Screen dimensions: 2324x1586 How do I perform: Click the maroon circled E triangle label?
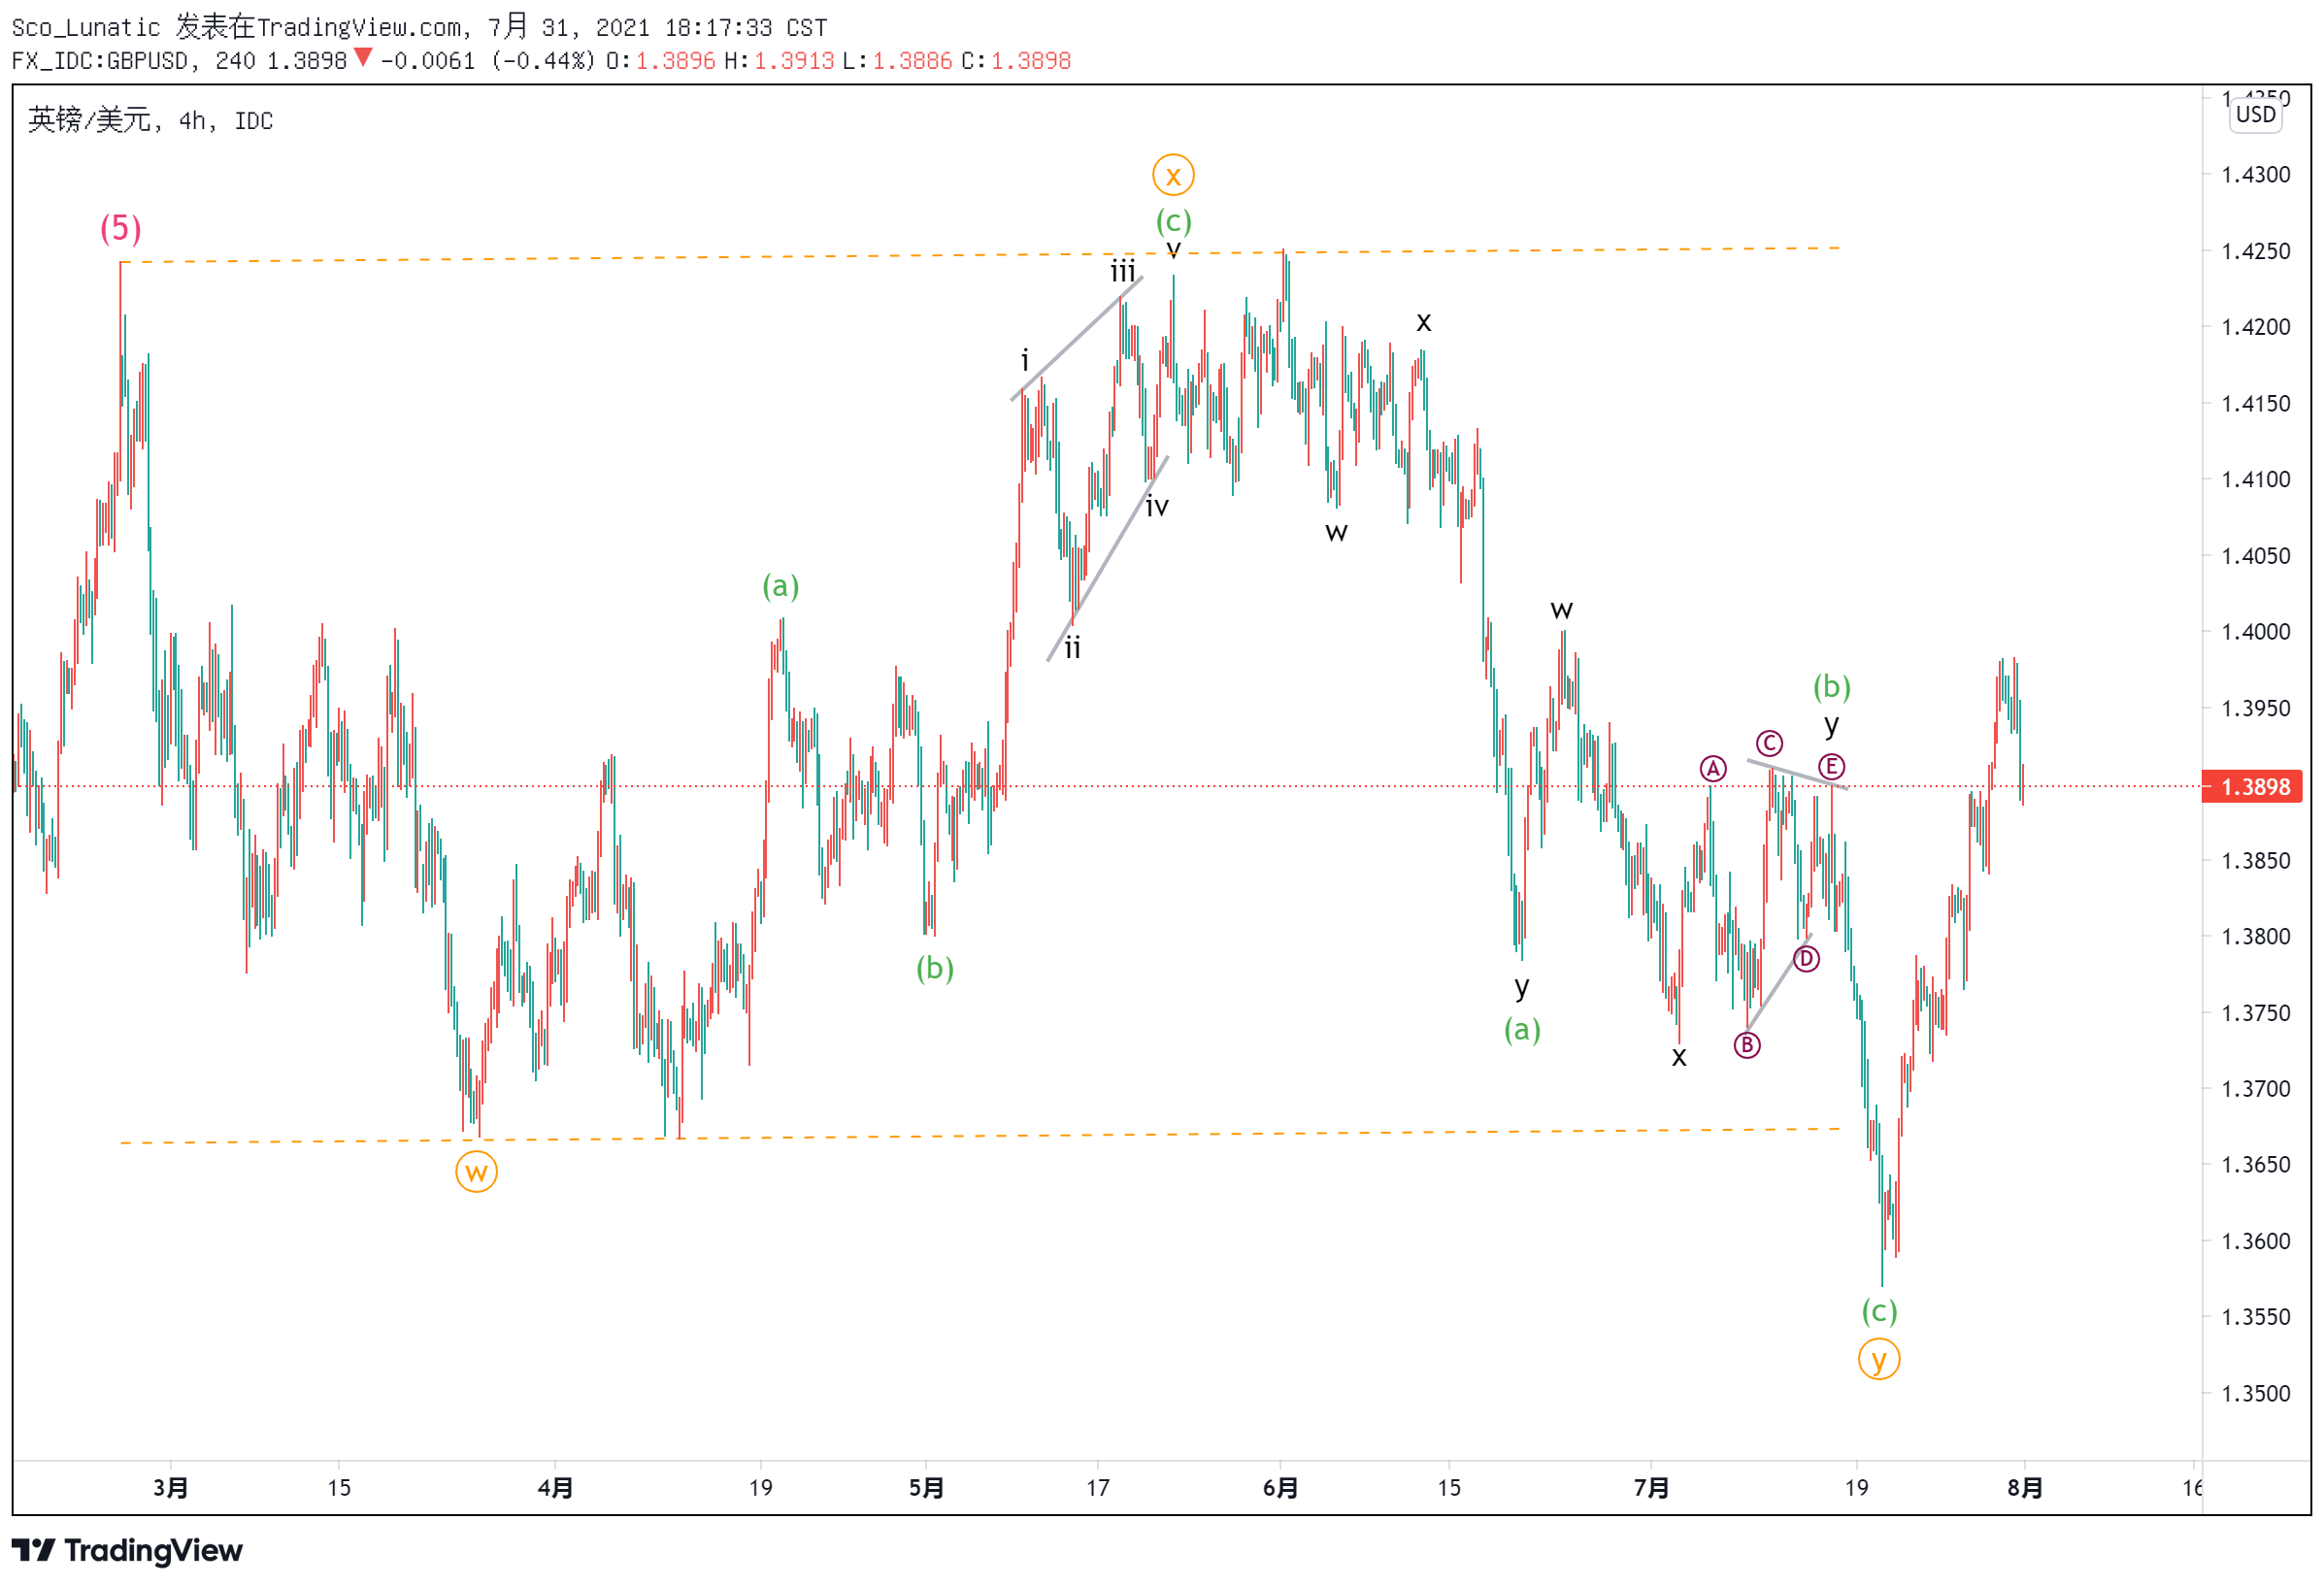tap(1831, 767)
